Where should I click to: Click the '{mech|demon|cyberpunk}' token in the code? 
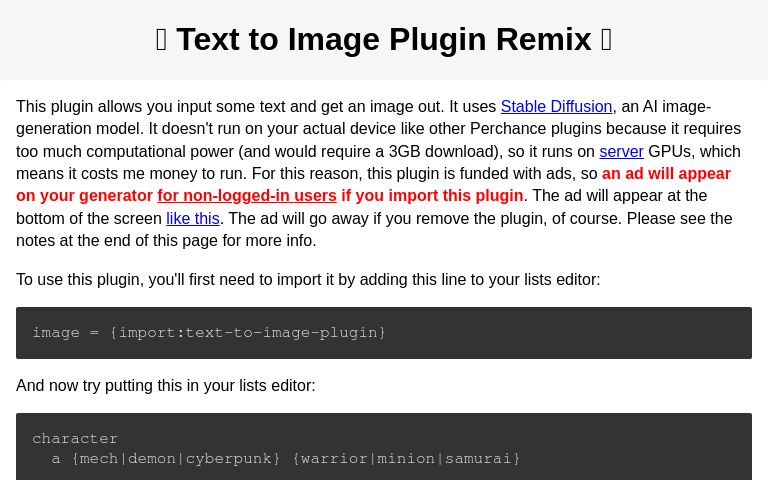(x=176, y=459)
